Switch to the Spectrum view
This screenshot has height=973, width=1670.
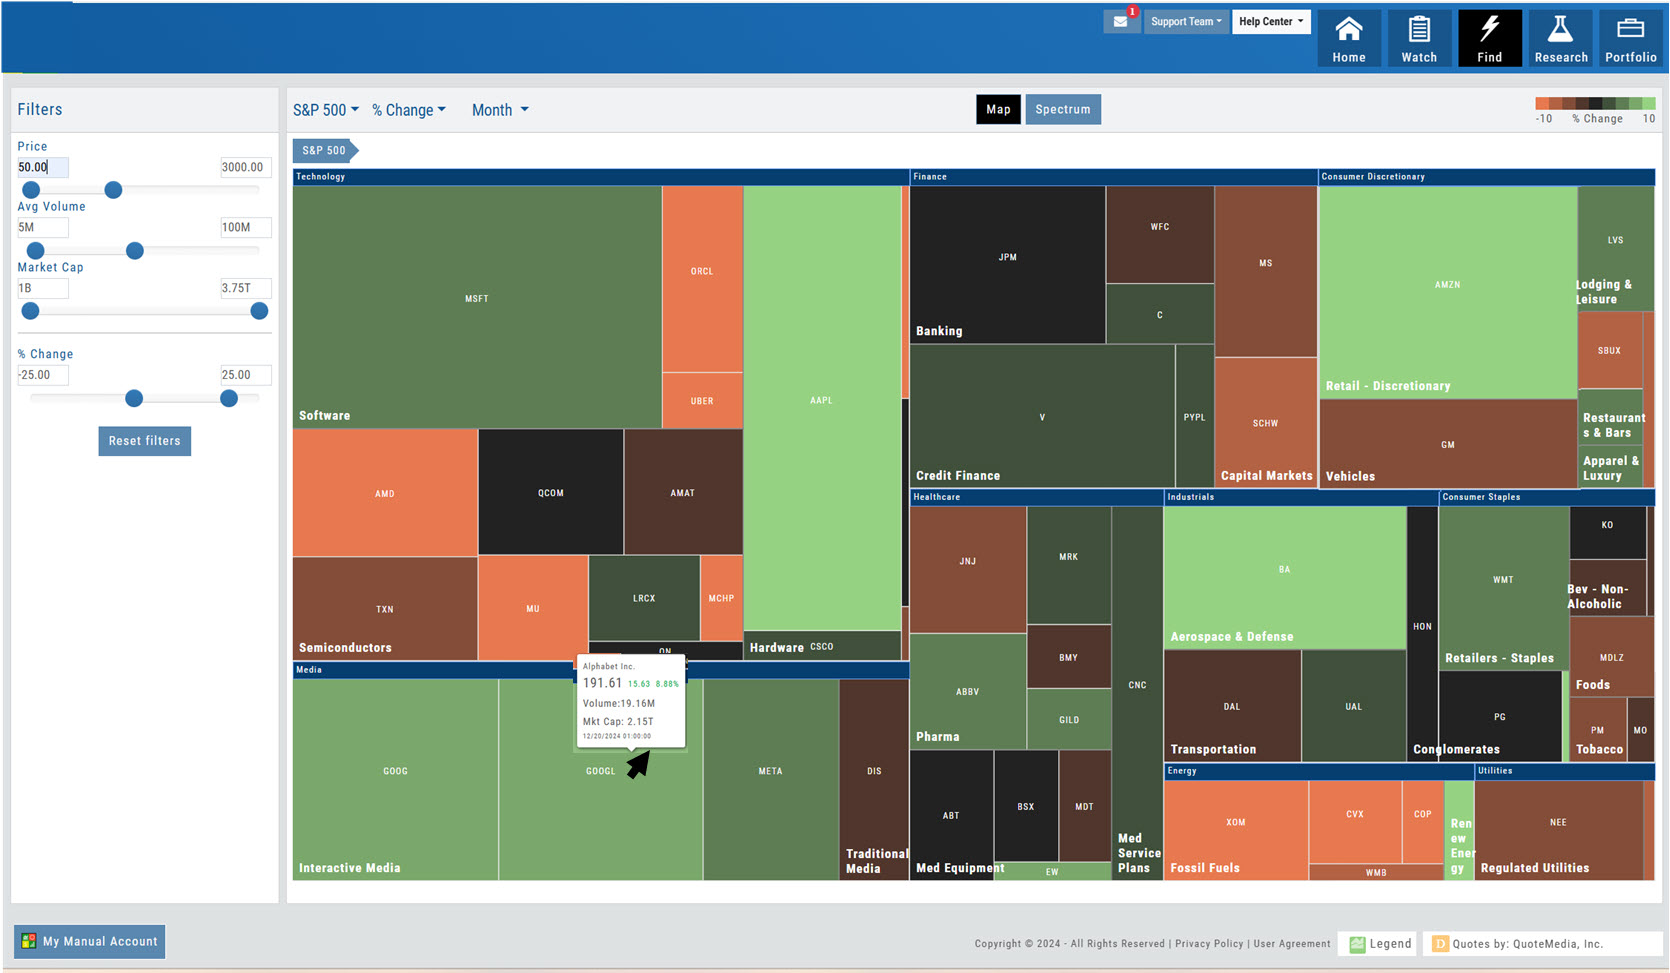click(x=1063, y=109)
